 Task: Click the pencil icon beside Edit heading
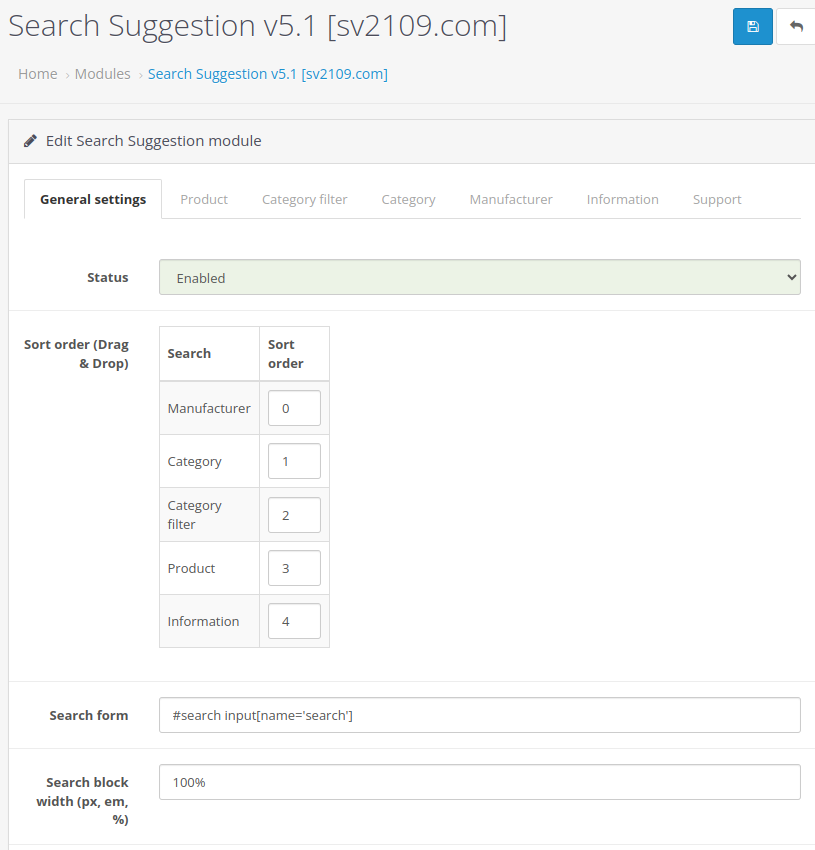(30, 141)
